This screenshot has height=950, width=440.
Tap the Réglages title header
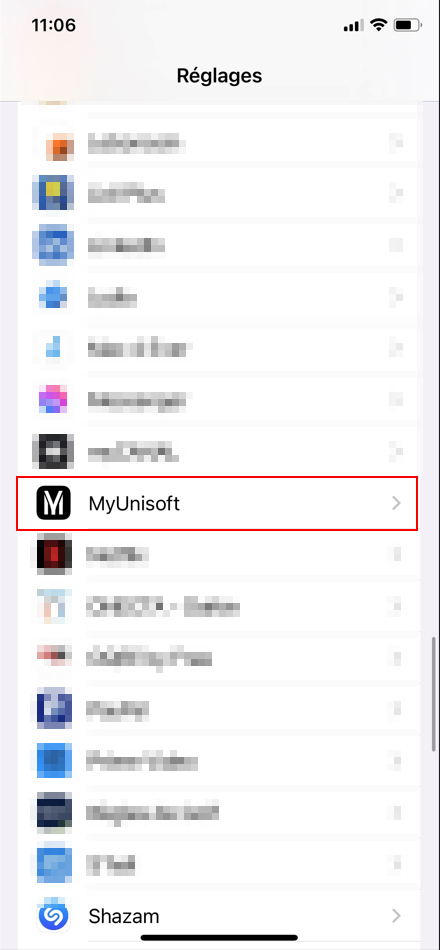219,76
